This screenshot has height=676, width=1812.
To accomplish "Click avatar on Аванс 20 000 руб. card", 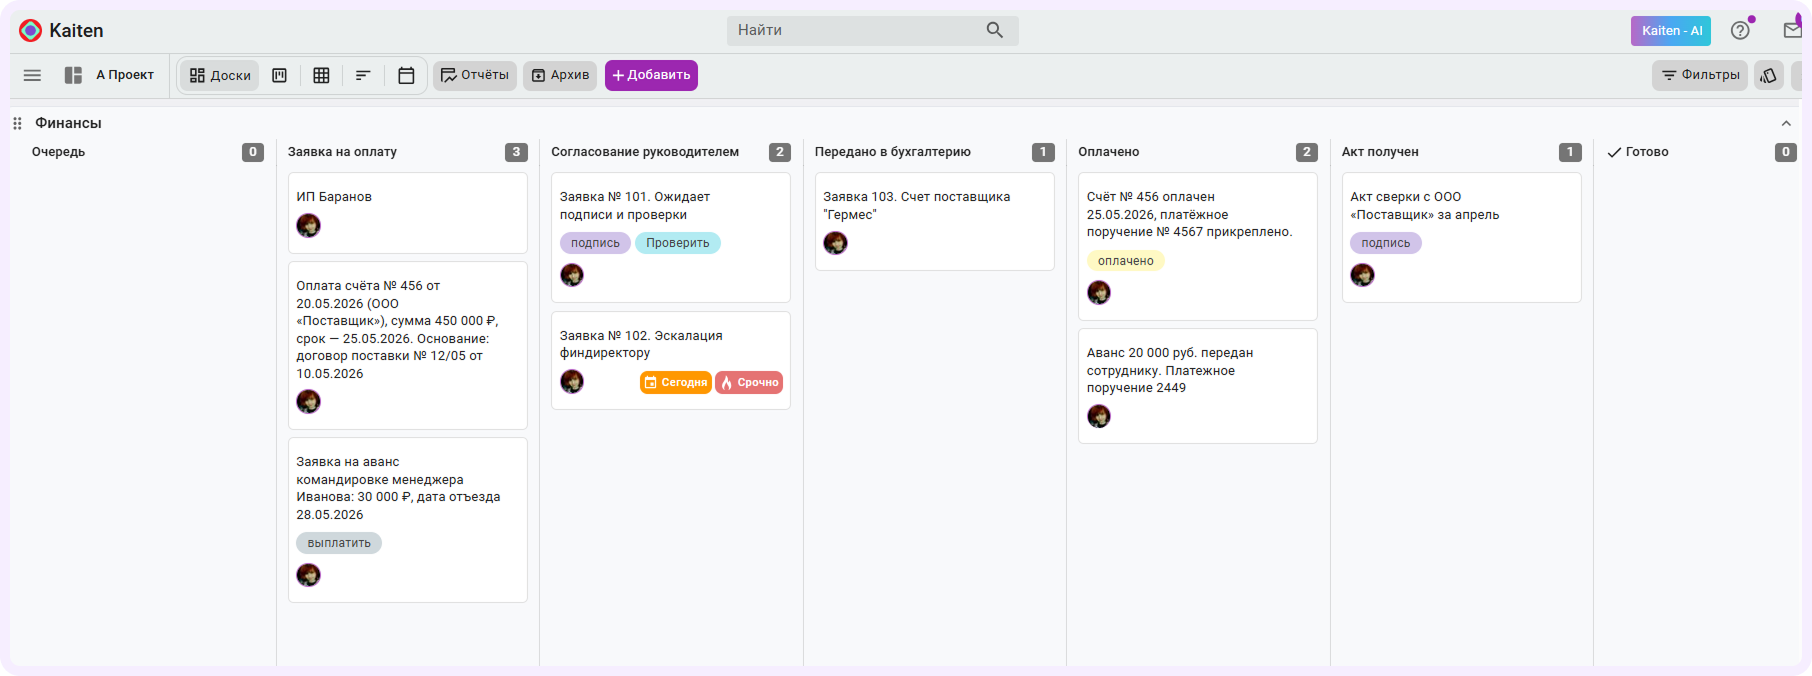I will (x=1099, y=416).
